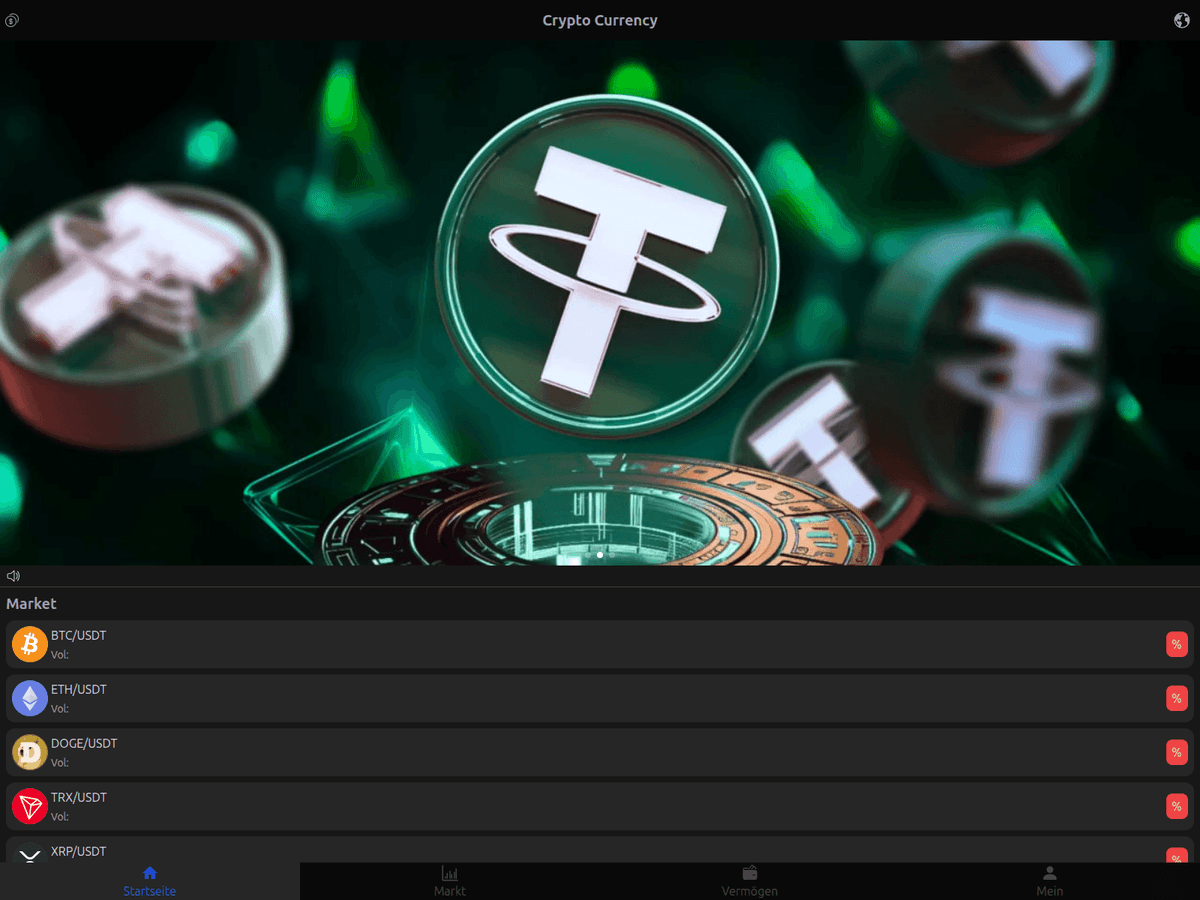
Task: Click the speaker announcement icon
Action: pyautogui.click(x=13, y=576)
